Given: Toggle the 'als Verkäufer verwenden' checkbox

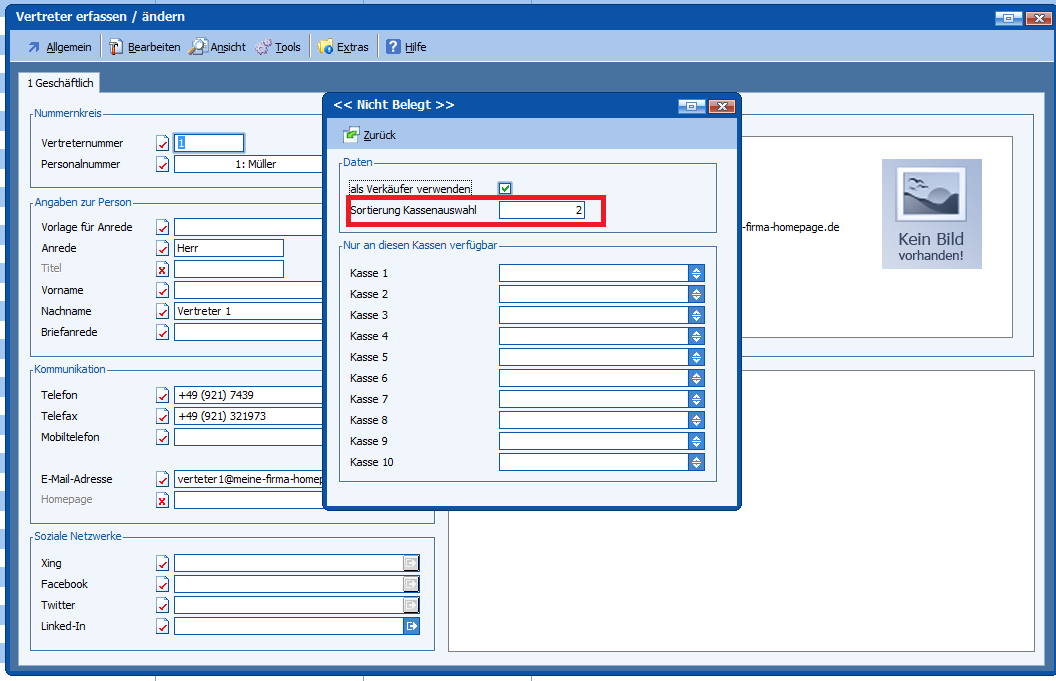Looking at the screenshot, I should 506,189.
